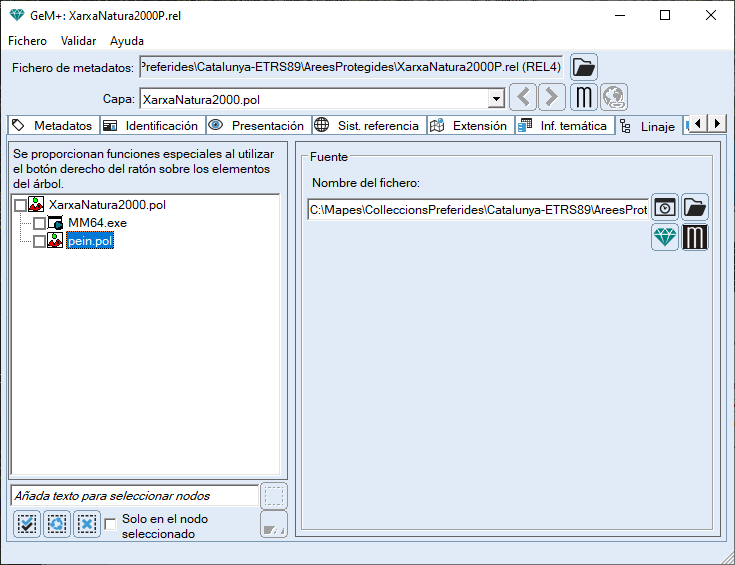This screenshot has width=735, height=565.
Task: Click the node search text field
Action: coord(133,495)
